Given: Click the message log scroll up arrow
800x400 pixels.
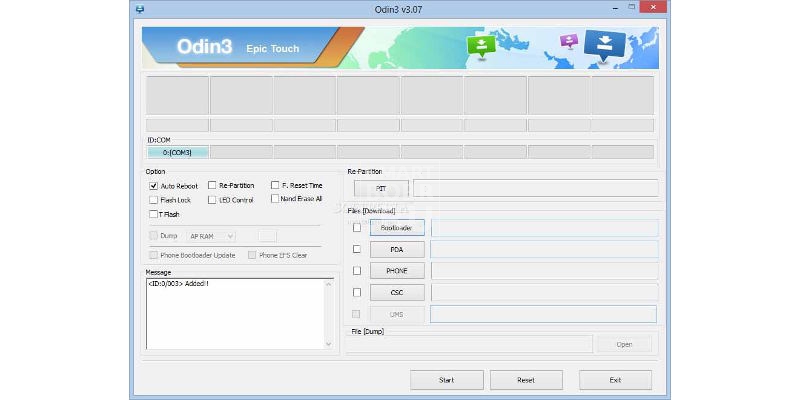Looking at the screenshot, I should click(329, 284).
